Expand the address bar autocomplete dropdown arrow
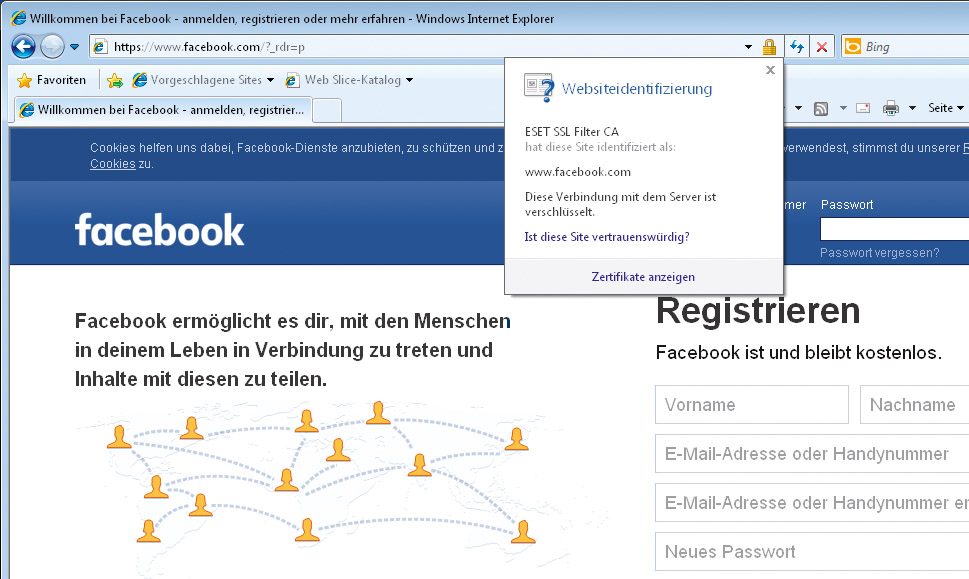Image resolution: width=969 pixels, height=579 pixels. coord(748,47)
